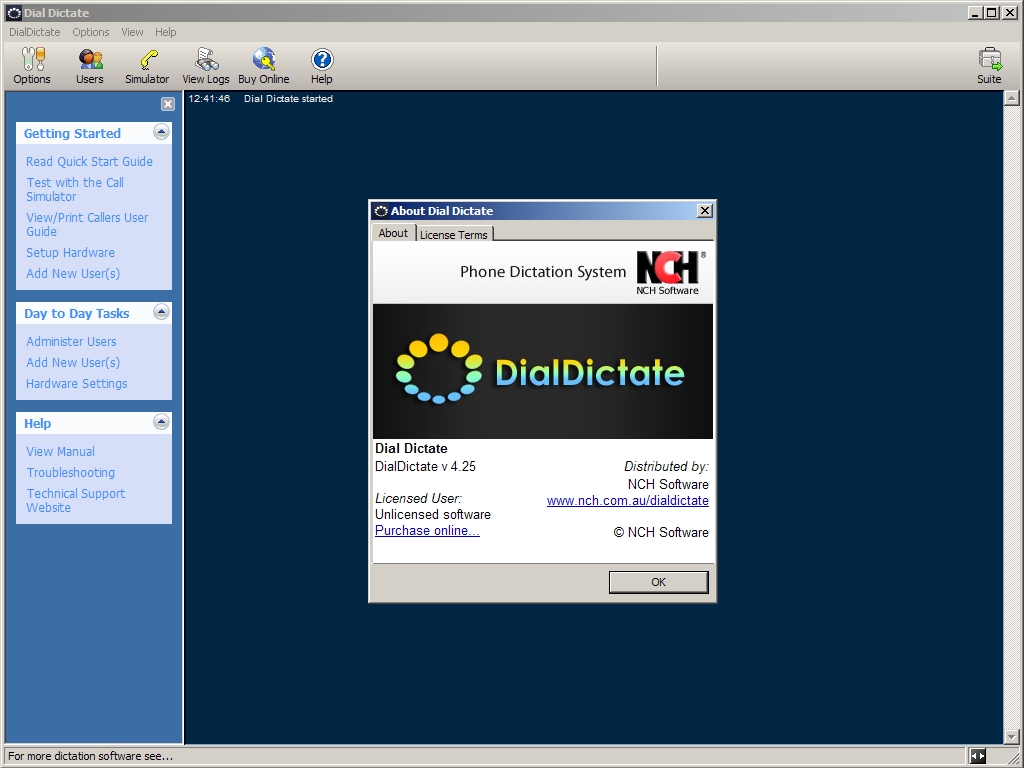Screen dimensions: 1024x768
Task: Open the Troubleshooting link
Action: pyautogui.click(x=71, y=472)
